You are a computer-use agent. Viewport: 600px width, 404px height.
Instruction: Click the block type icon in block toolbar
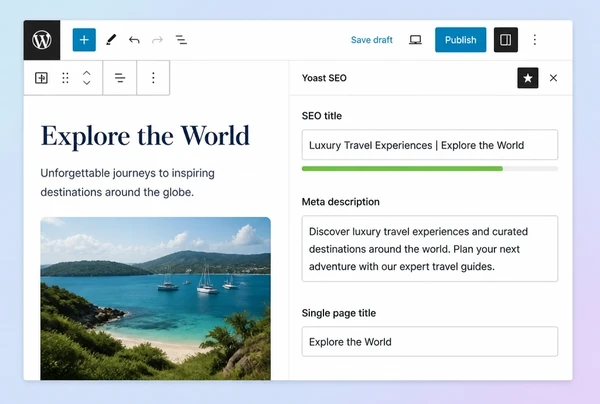(x=41, y=78)
